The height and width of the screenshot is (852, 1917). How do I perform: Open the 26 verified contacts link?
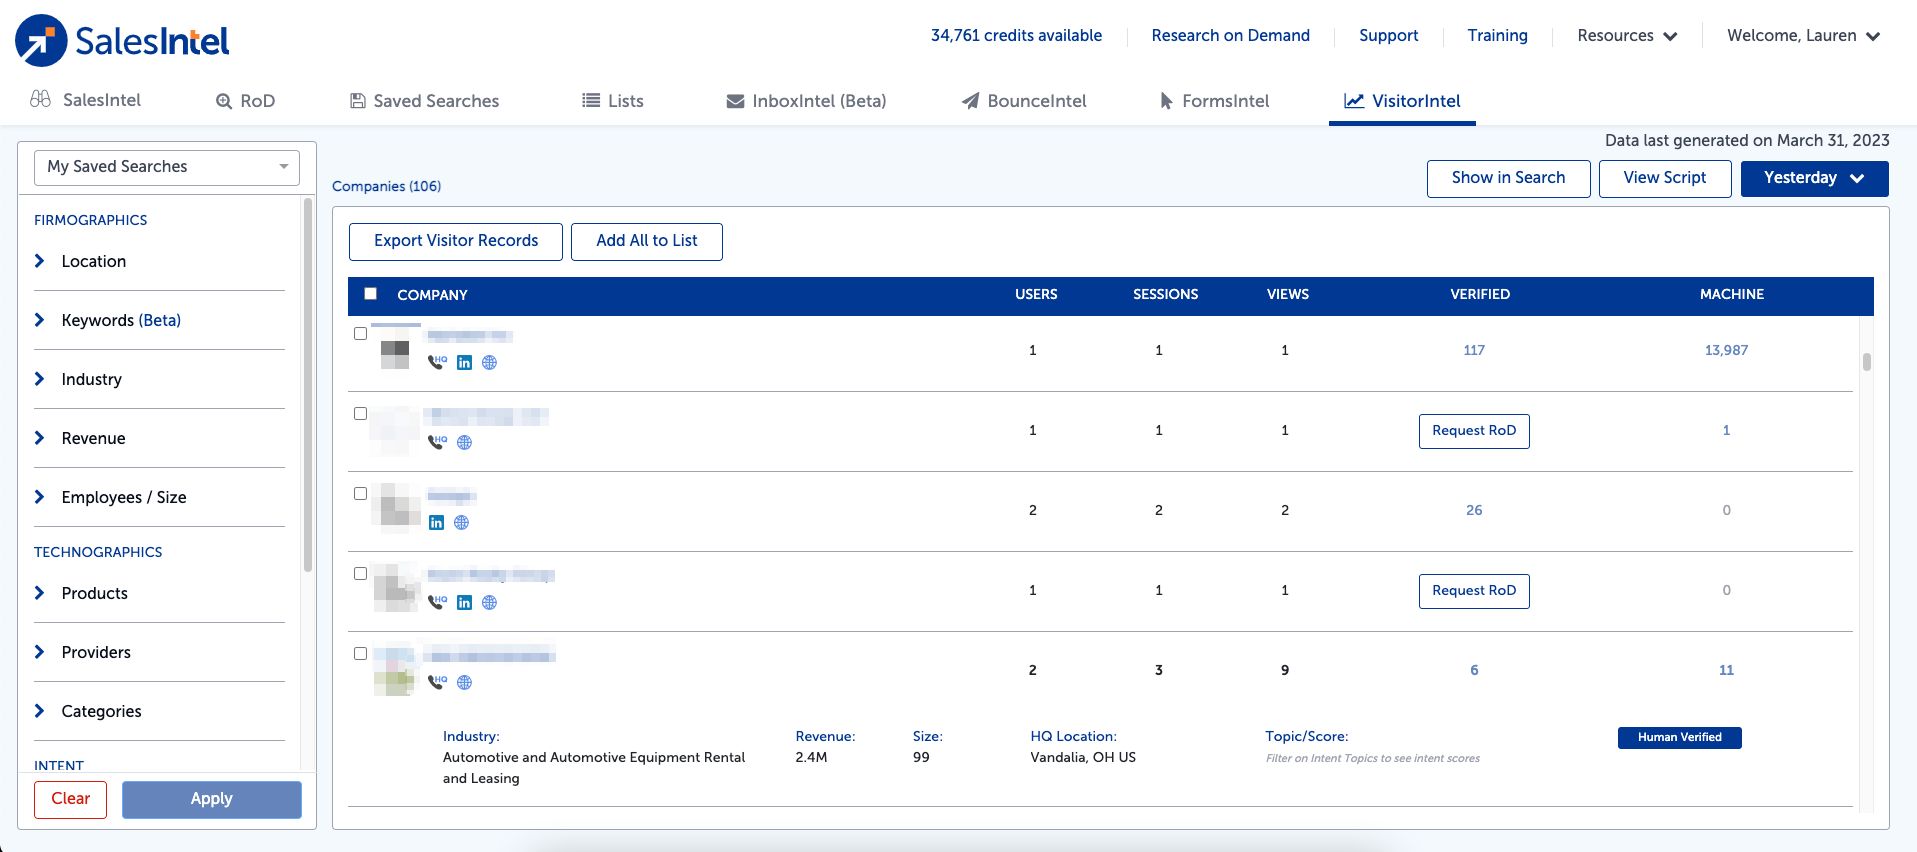tap(1474, 510)
